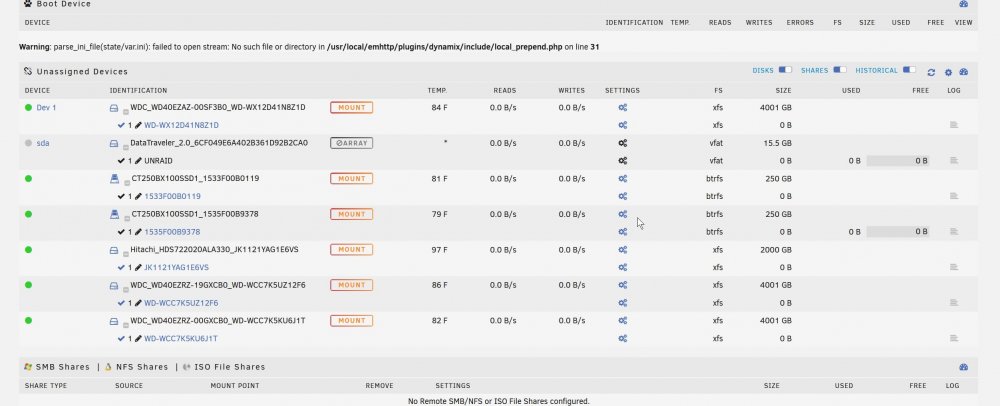Open dashboard icon in Unassigned Devices header
The width and height of the screenshot is (1000, 406).
coord(964,72)
